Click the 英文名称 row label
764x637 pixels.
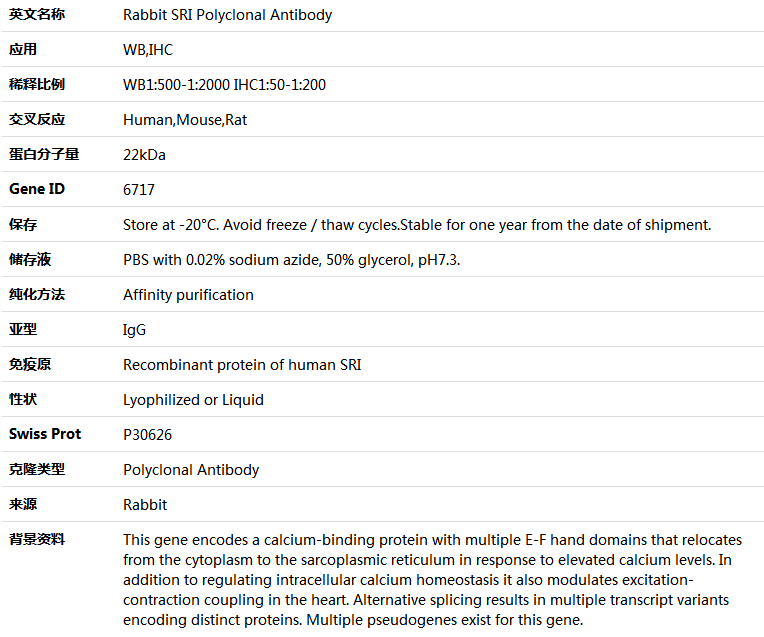tap(37, 15)
